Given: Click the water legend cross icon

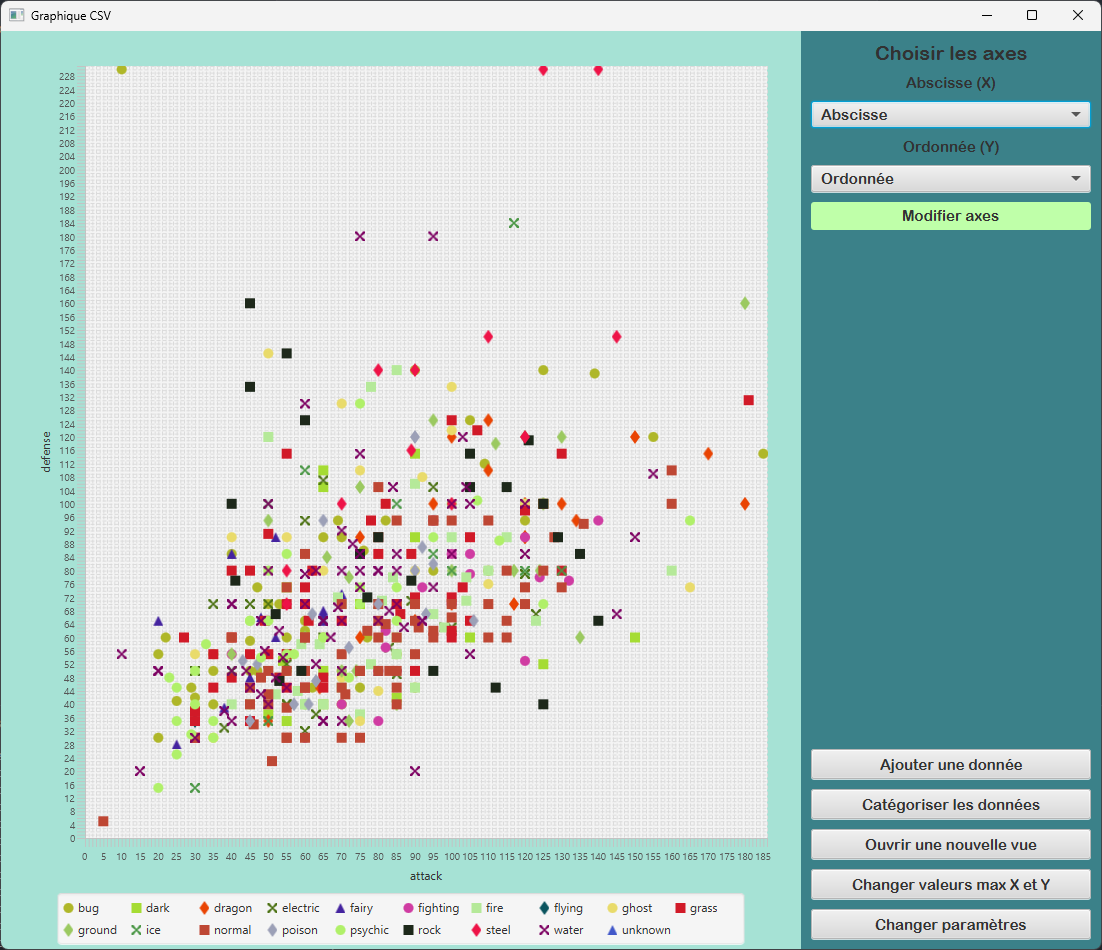Looking at the screenshot, I should (x=544, y=930).
